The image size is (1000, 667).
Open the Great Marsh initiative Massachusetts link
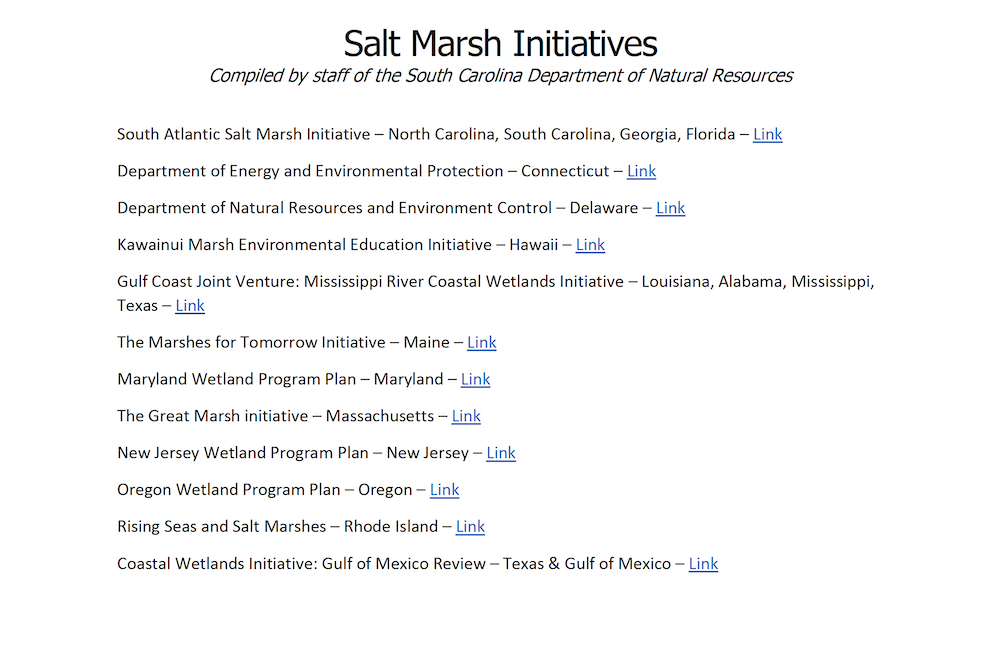[x=466, y=417]
